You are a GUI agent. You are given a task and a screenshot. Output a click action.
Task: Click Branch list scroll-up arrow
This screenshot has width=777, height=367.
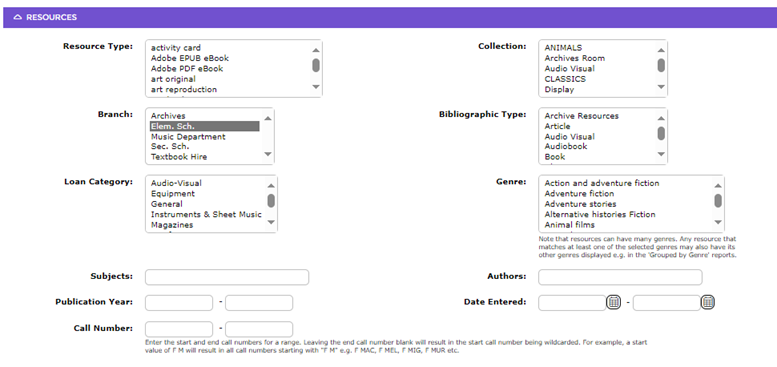coord(268,117)
